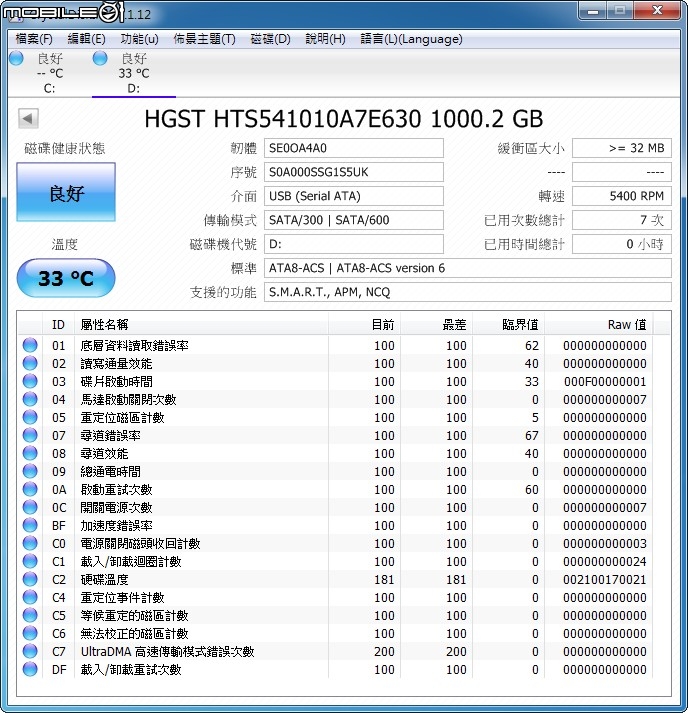The height and width of the screenshot is (713, 688).
Task: Select the C: drive tab
Action: (49, 73)
